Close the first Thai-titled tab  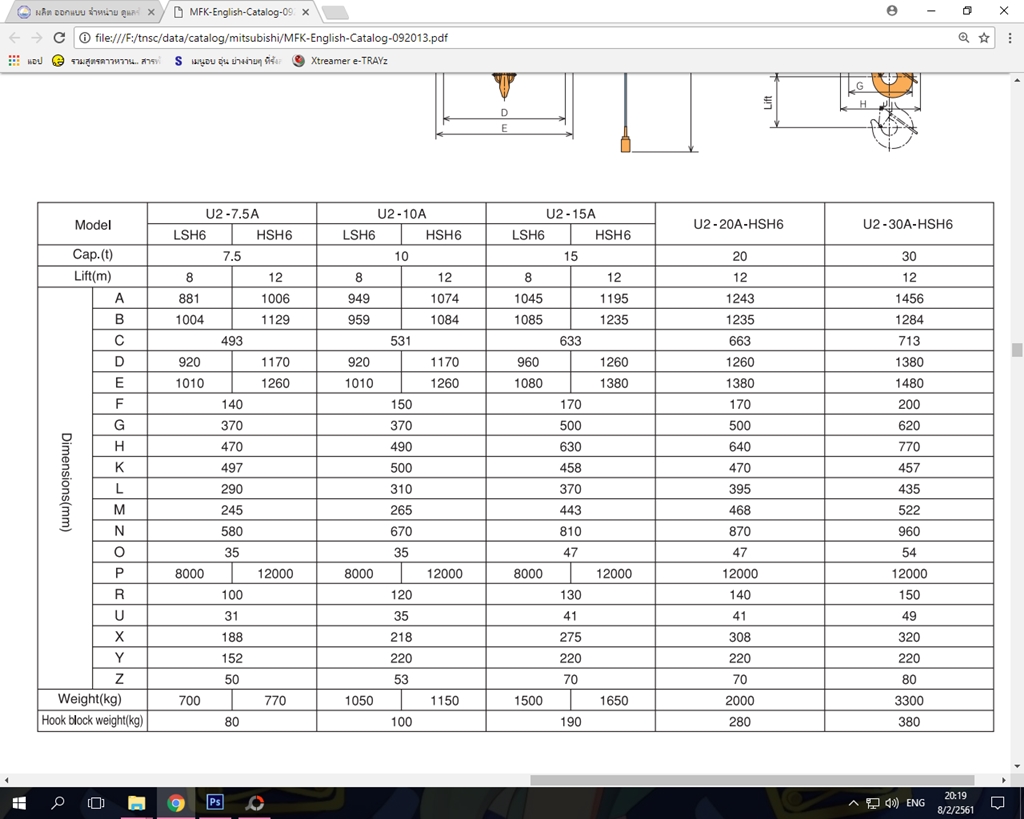click(x=152, y=12)
